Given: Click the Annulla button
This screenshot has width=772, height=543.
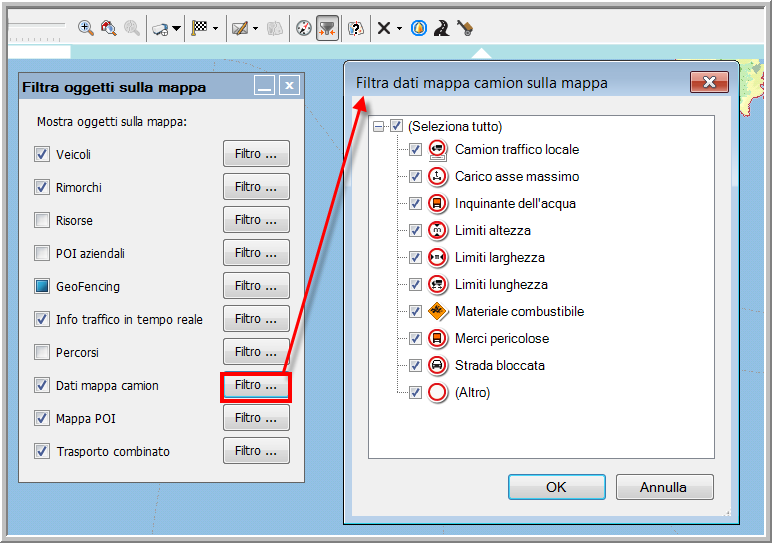Looking at the screenshot, I should click(664, 487).
